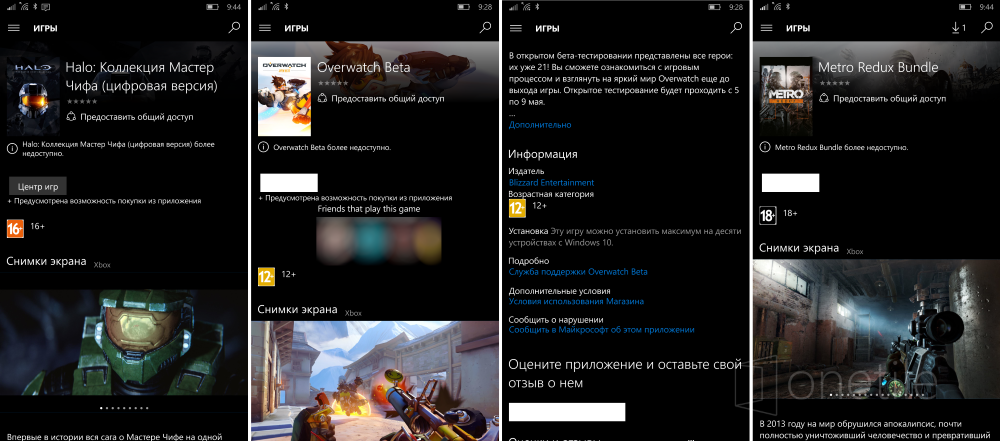The image size is (1000, 441).
Task: Open Служба поддержки Overwatch Beta link
Action: [x=578, y=272]
